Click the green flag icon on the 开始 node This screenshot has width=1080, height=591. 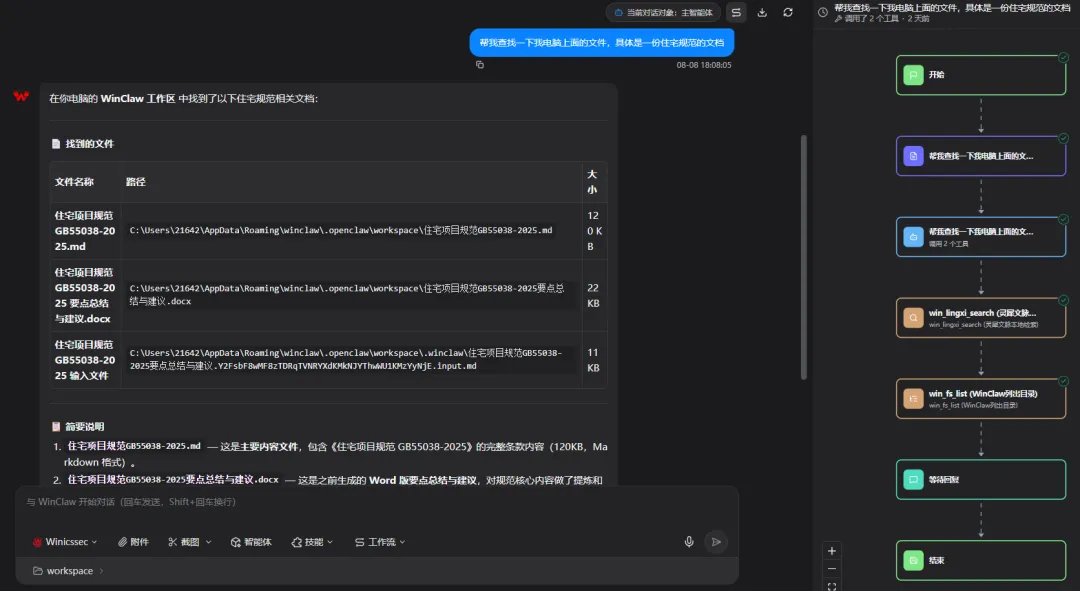[913, 75]
